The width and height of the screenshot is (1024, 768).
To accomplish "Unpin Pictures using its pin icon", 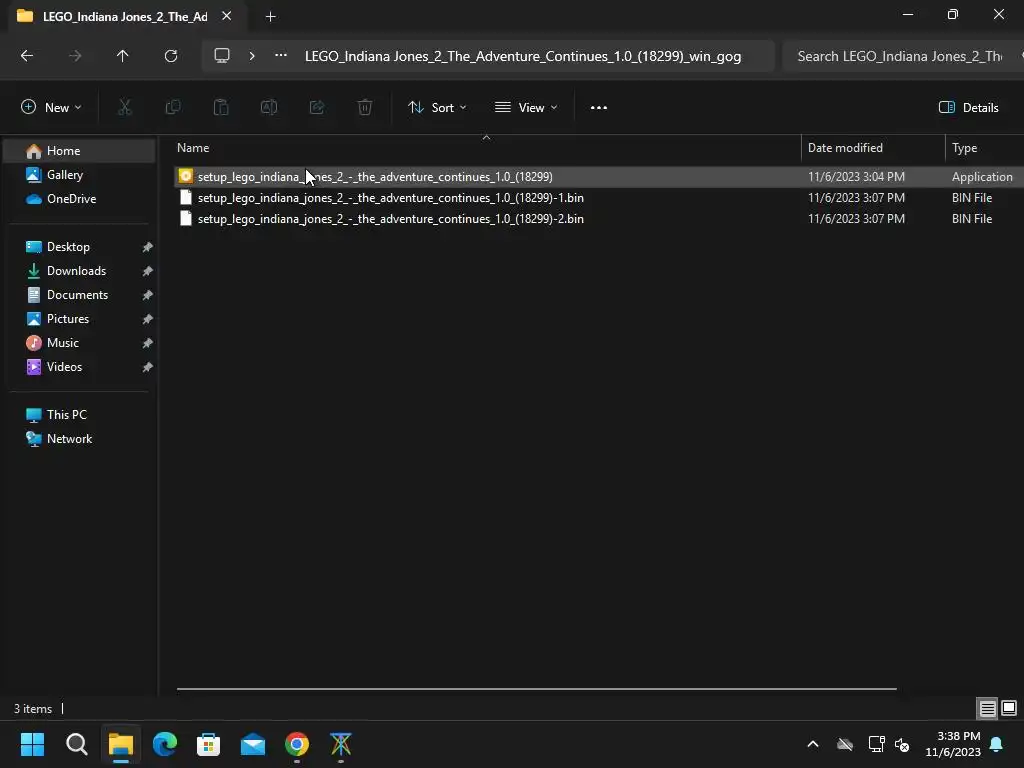I will (148, 319).
